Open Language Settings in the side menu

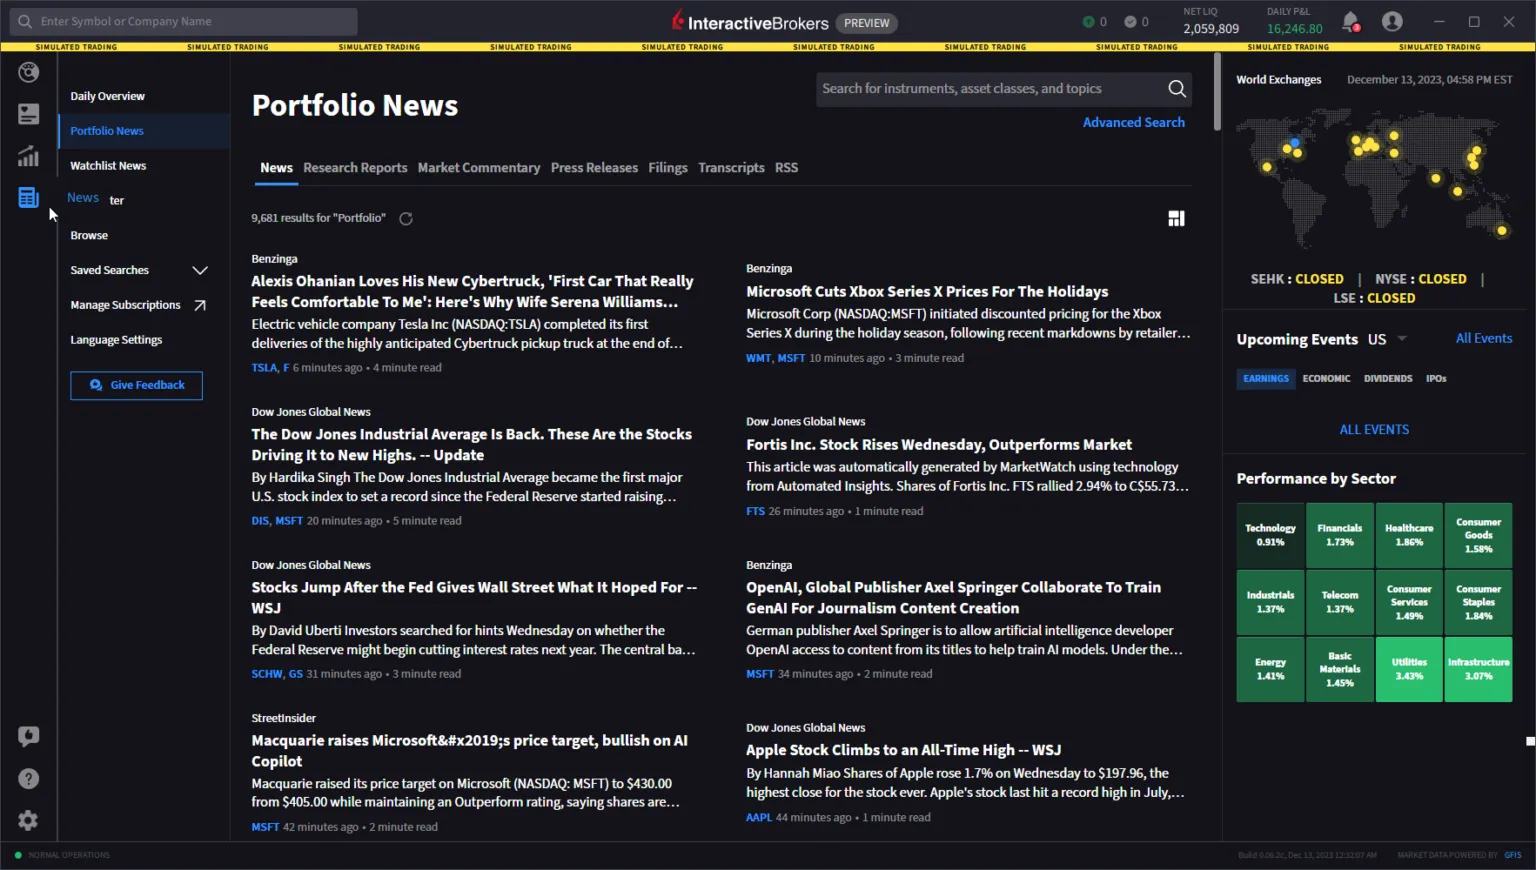point(116,340)
